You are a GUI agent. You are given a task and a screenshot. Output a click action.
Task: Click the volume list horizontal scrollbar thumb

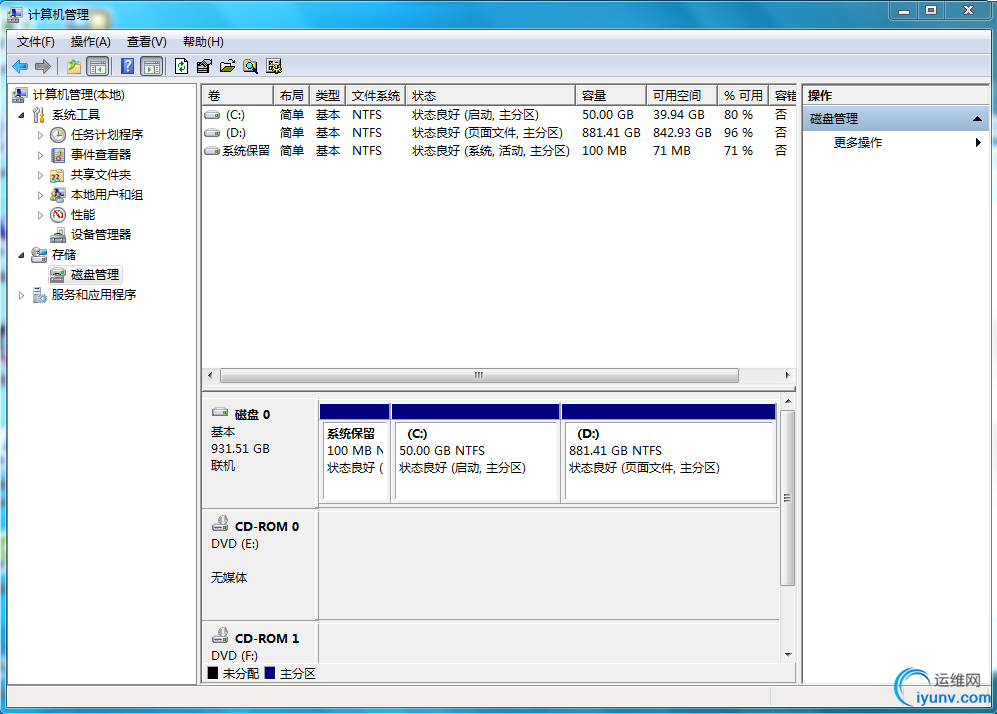pos(479,376)
